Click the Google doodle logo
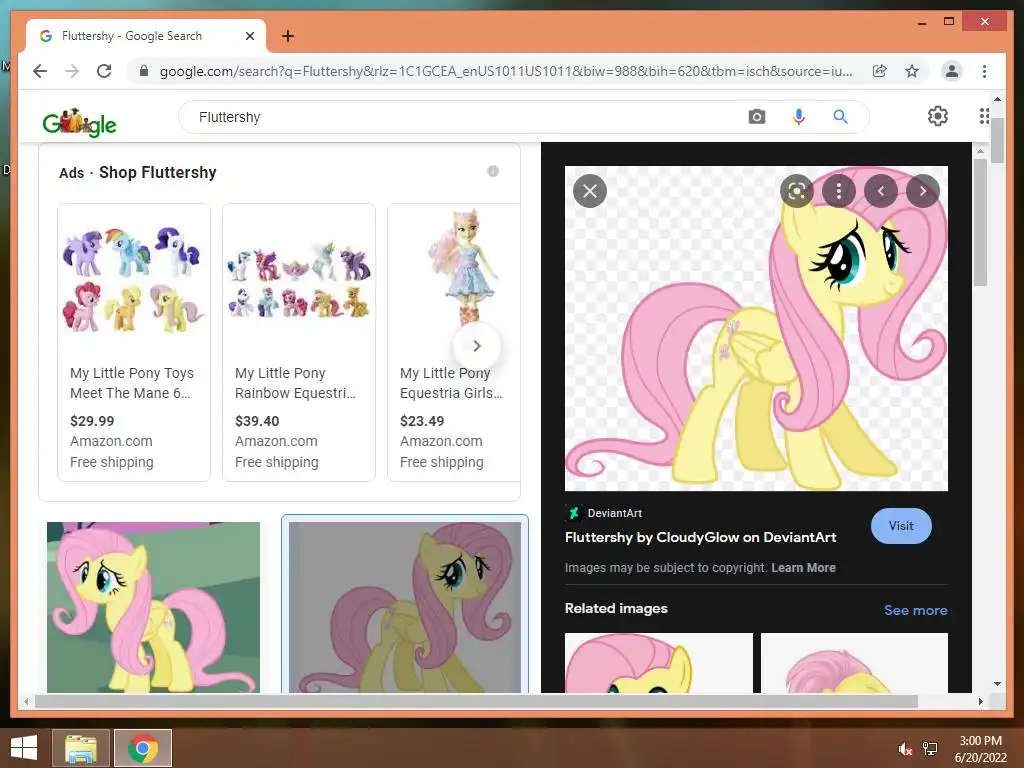Screen dimensions: 1024x768 (x=80, y=121)
